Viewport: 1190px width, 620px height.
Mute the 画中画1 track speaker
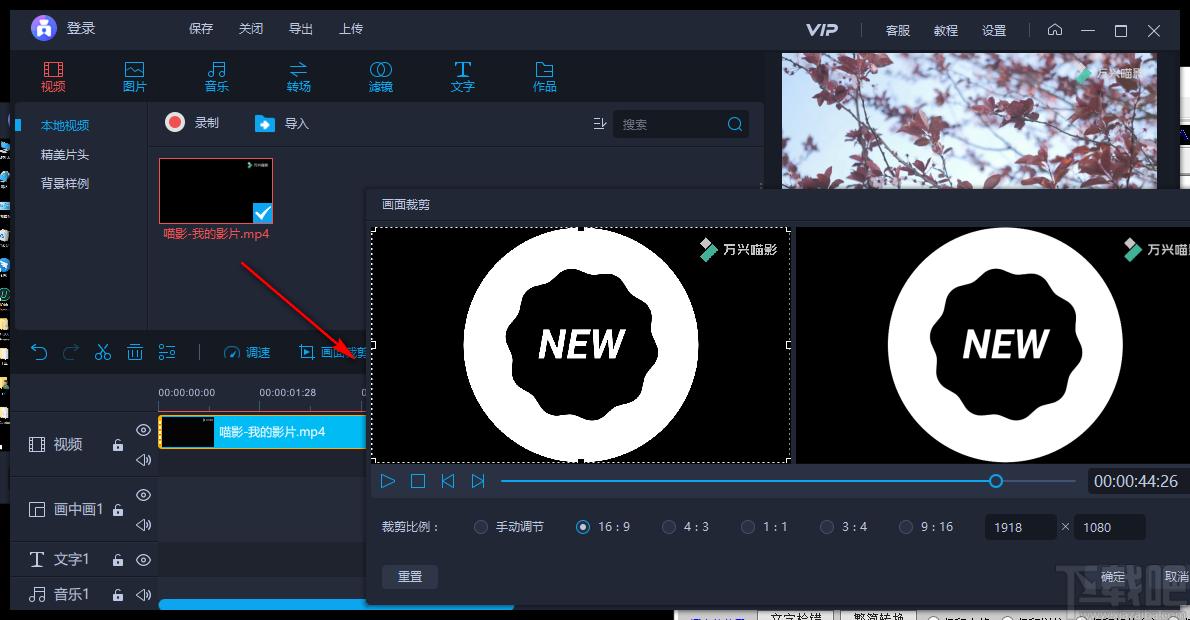143,525
